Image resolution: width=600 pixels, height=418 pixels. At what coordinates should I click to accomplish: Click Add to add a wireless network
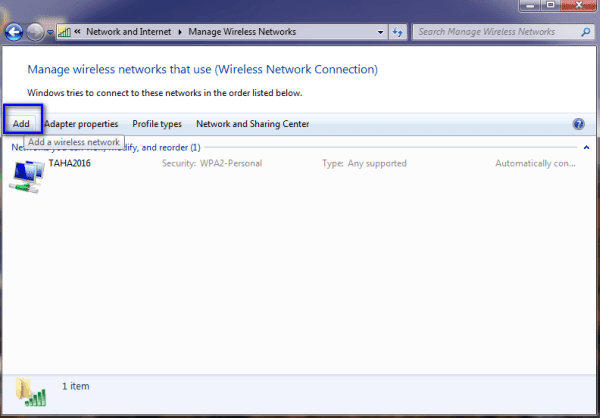[21, 124]
